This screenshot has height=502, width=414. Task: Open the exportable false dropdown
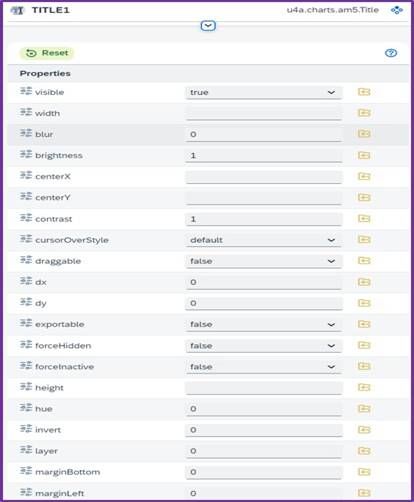[263, 324]
